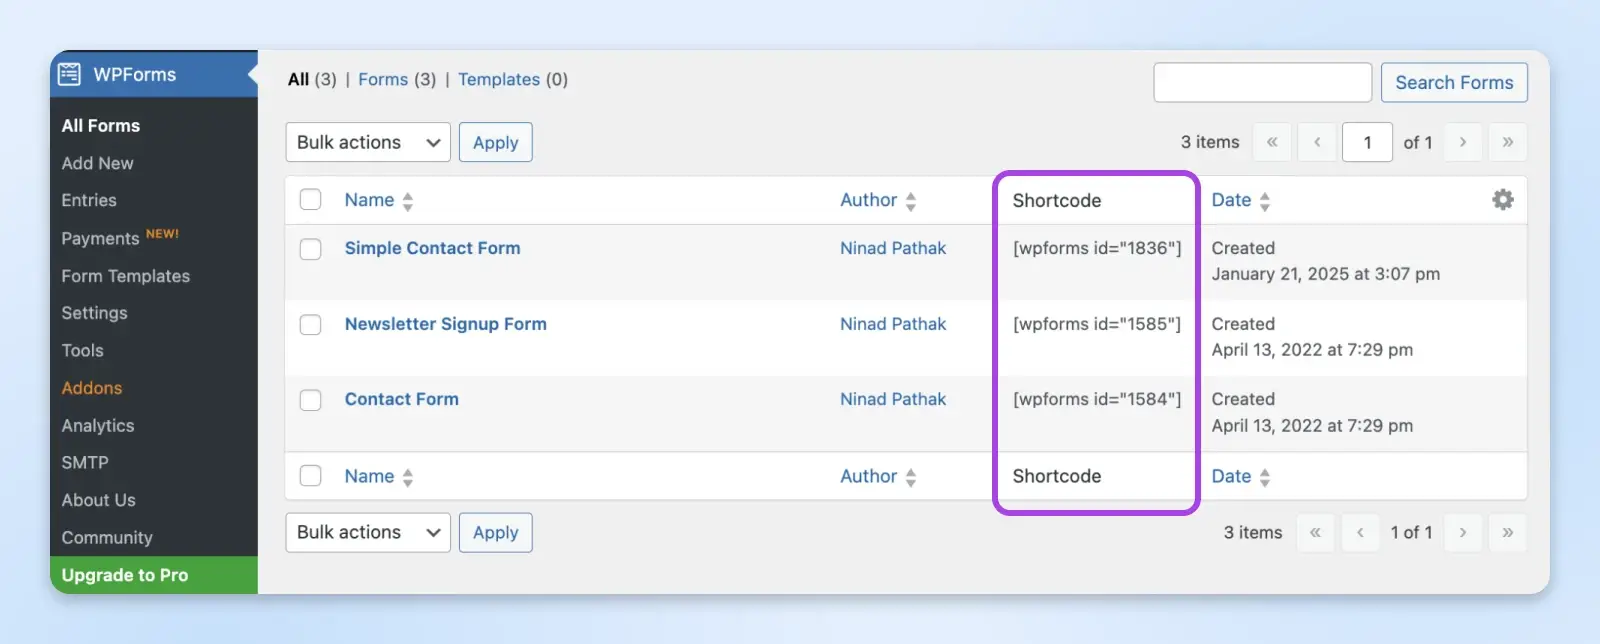Go to first page using top double-arrow
This screenshot has height=644, width=1600.
pyautogui.click(x=1272, y=142)
